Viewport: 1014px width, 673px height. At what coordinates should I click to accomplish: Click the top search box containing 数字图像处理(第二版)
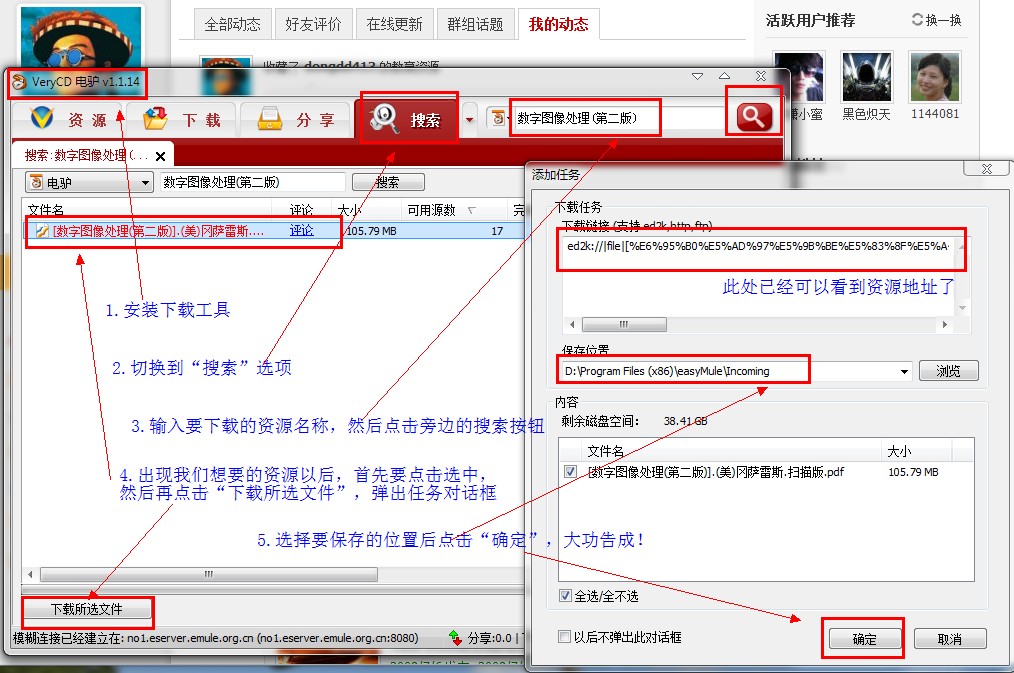click(x=618, y=118)
